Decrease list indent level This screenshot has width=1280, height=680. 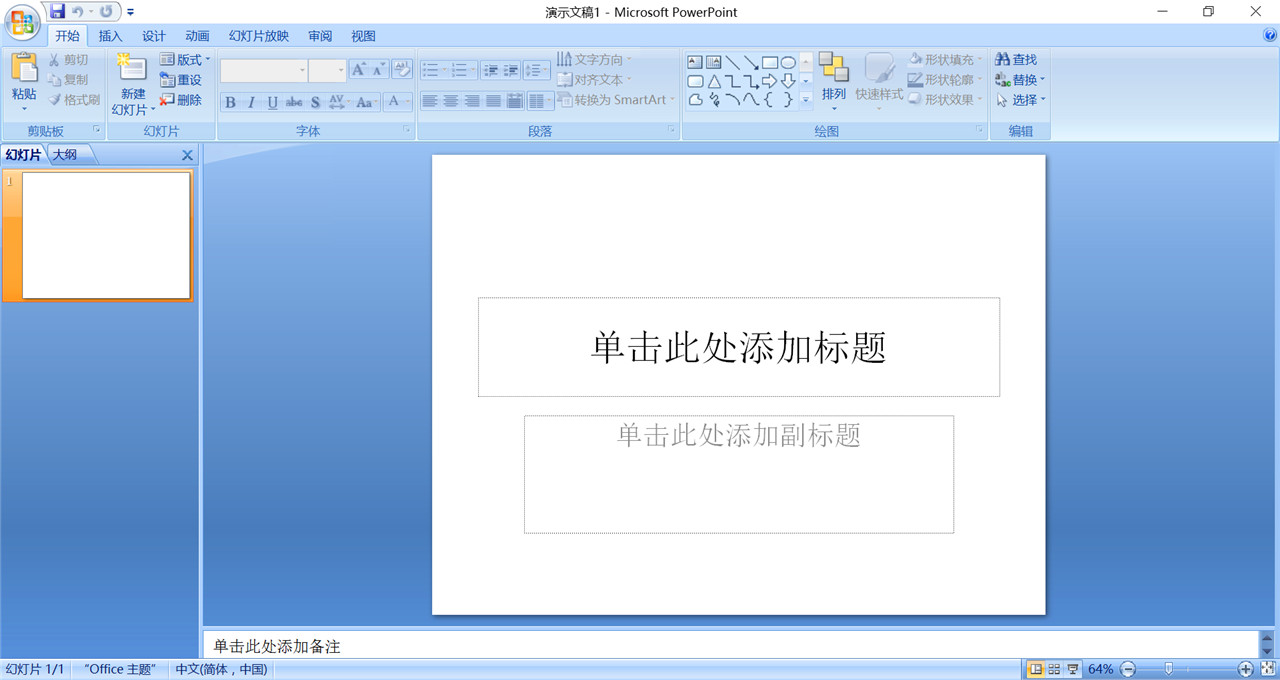(490, 70)
